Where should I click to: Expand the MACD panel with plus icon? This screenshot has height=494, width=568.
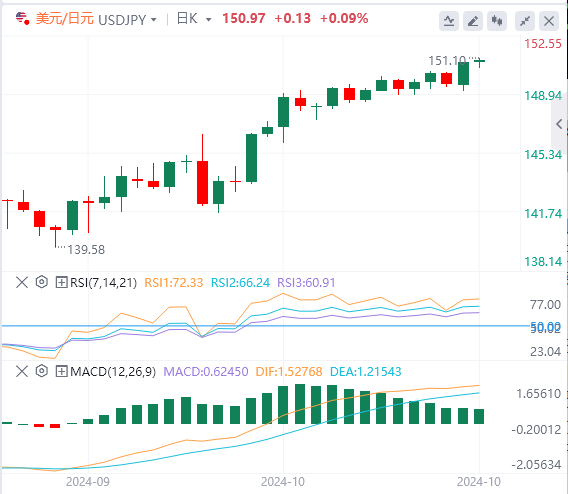point(62,371)
